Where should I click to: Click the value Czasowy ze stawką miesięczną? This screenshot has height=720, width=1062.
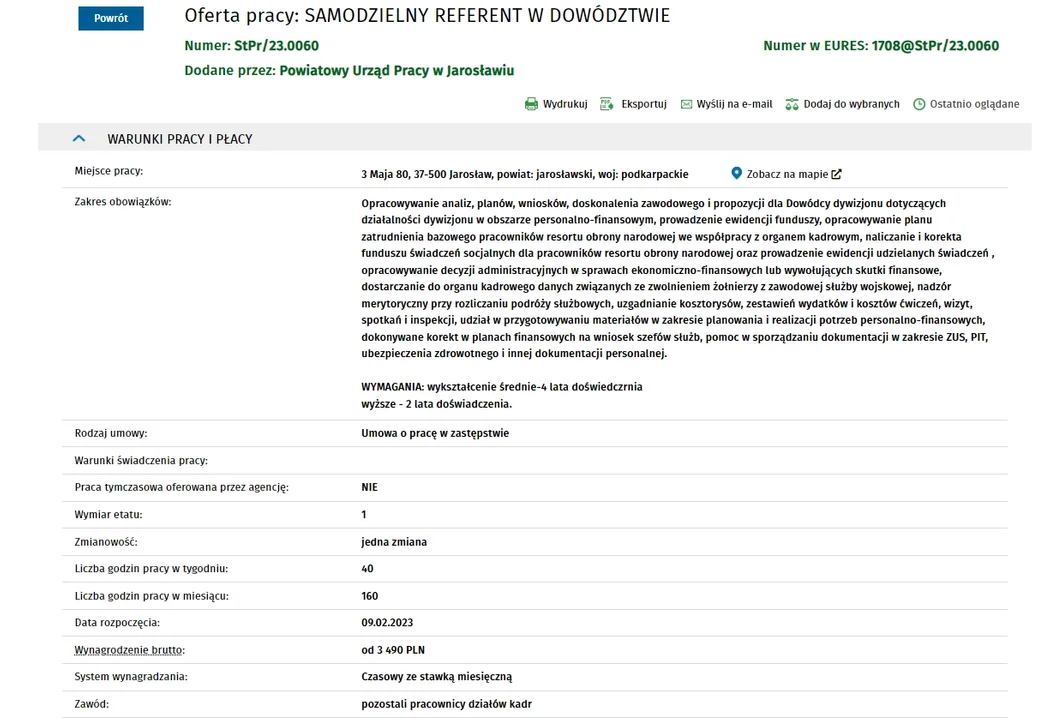(436, 677)
